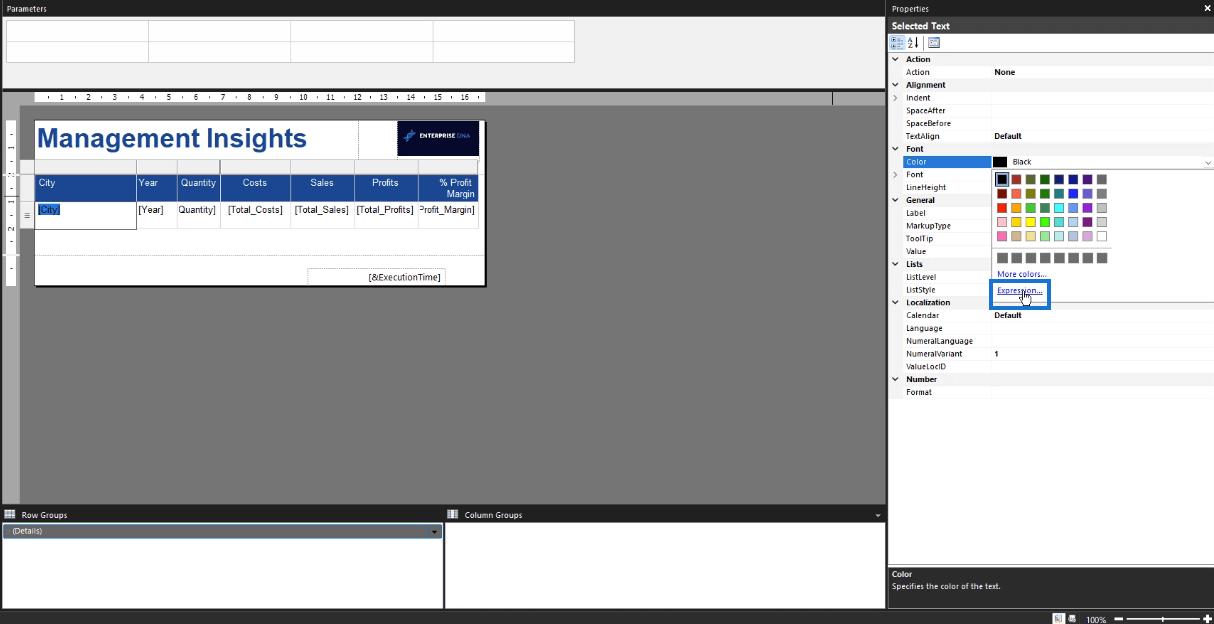Click the Column Groups grid icon
The width and height of the screenshot is (1214, 624).
click(453, 515)
